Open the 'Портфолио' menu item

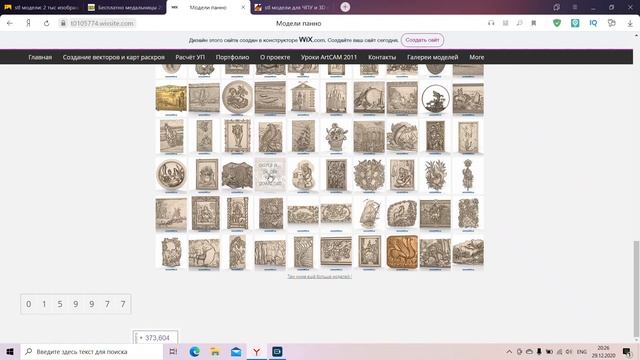[232, 57]
